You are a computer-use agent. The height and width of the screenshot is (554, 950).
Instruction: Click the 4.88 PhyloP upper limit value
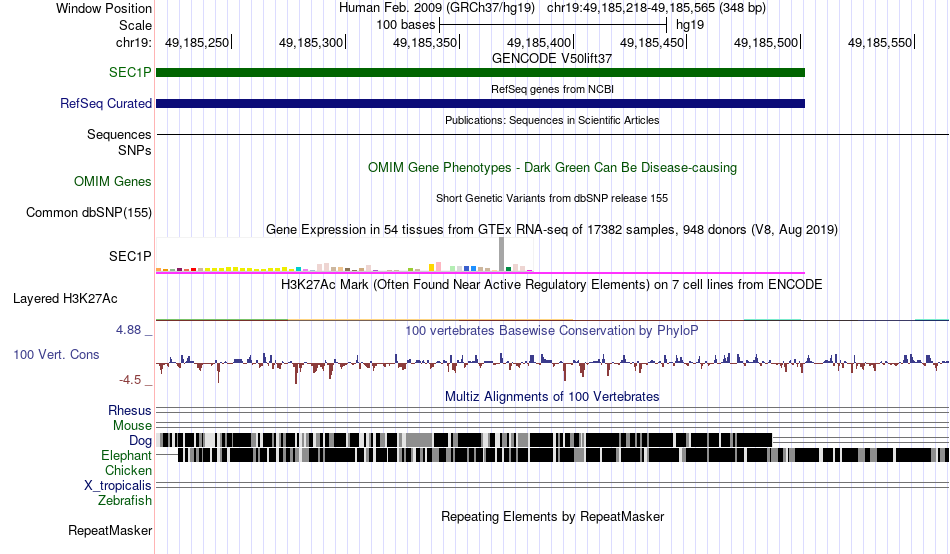tap(128, 330)
